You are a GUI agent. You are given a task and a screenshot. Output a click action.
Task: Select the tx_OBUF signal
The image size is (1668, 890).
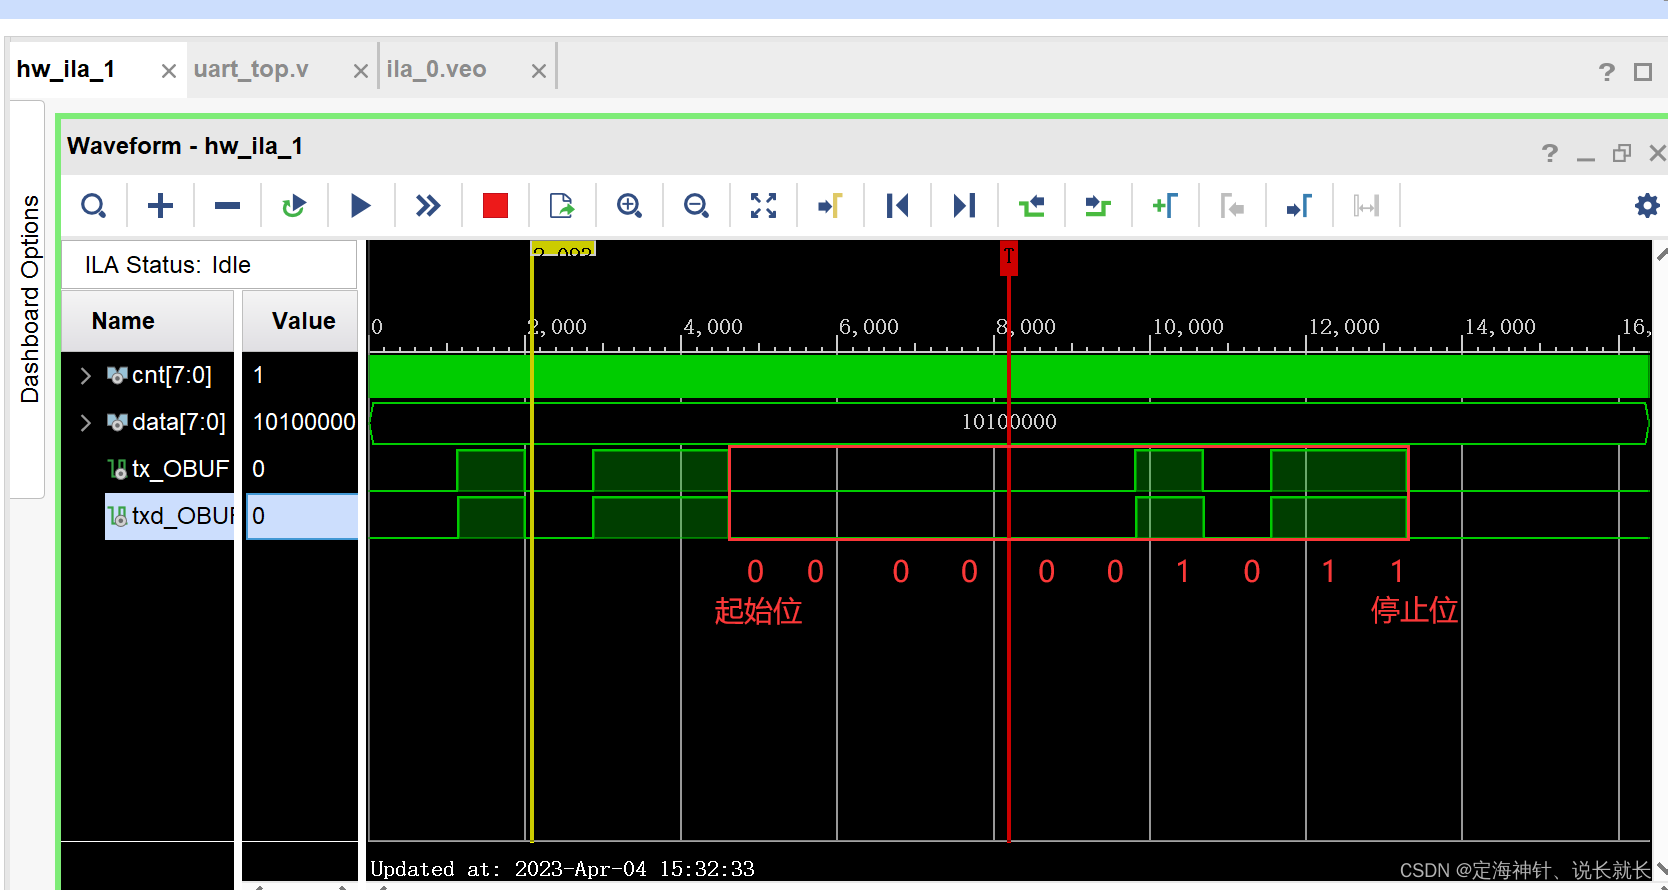pos(180,469)
